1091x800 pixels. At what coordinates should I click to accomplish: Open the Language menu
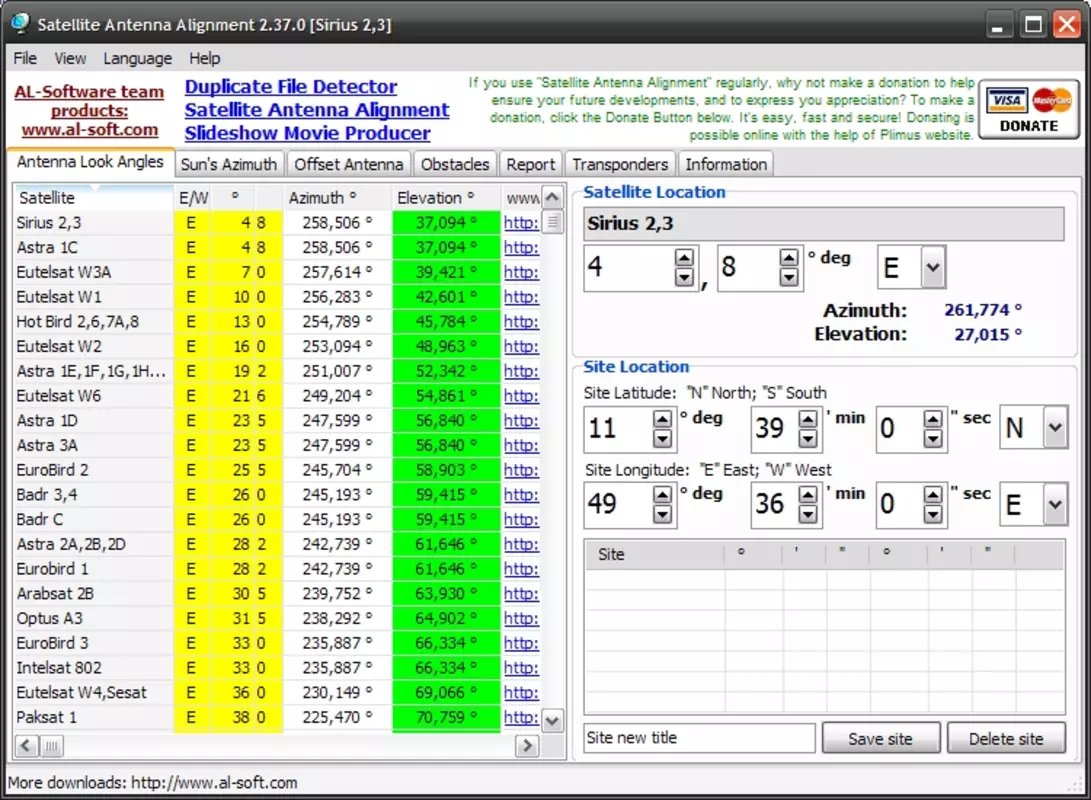(138, 58)
